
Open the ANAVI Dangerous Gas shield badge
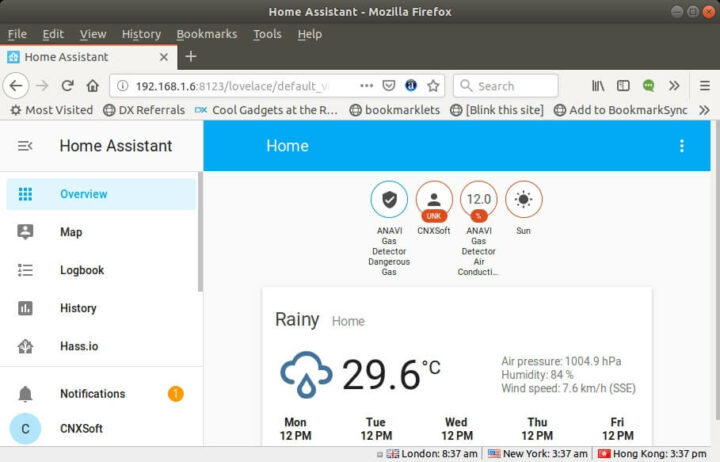(x=389, y=199)
